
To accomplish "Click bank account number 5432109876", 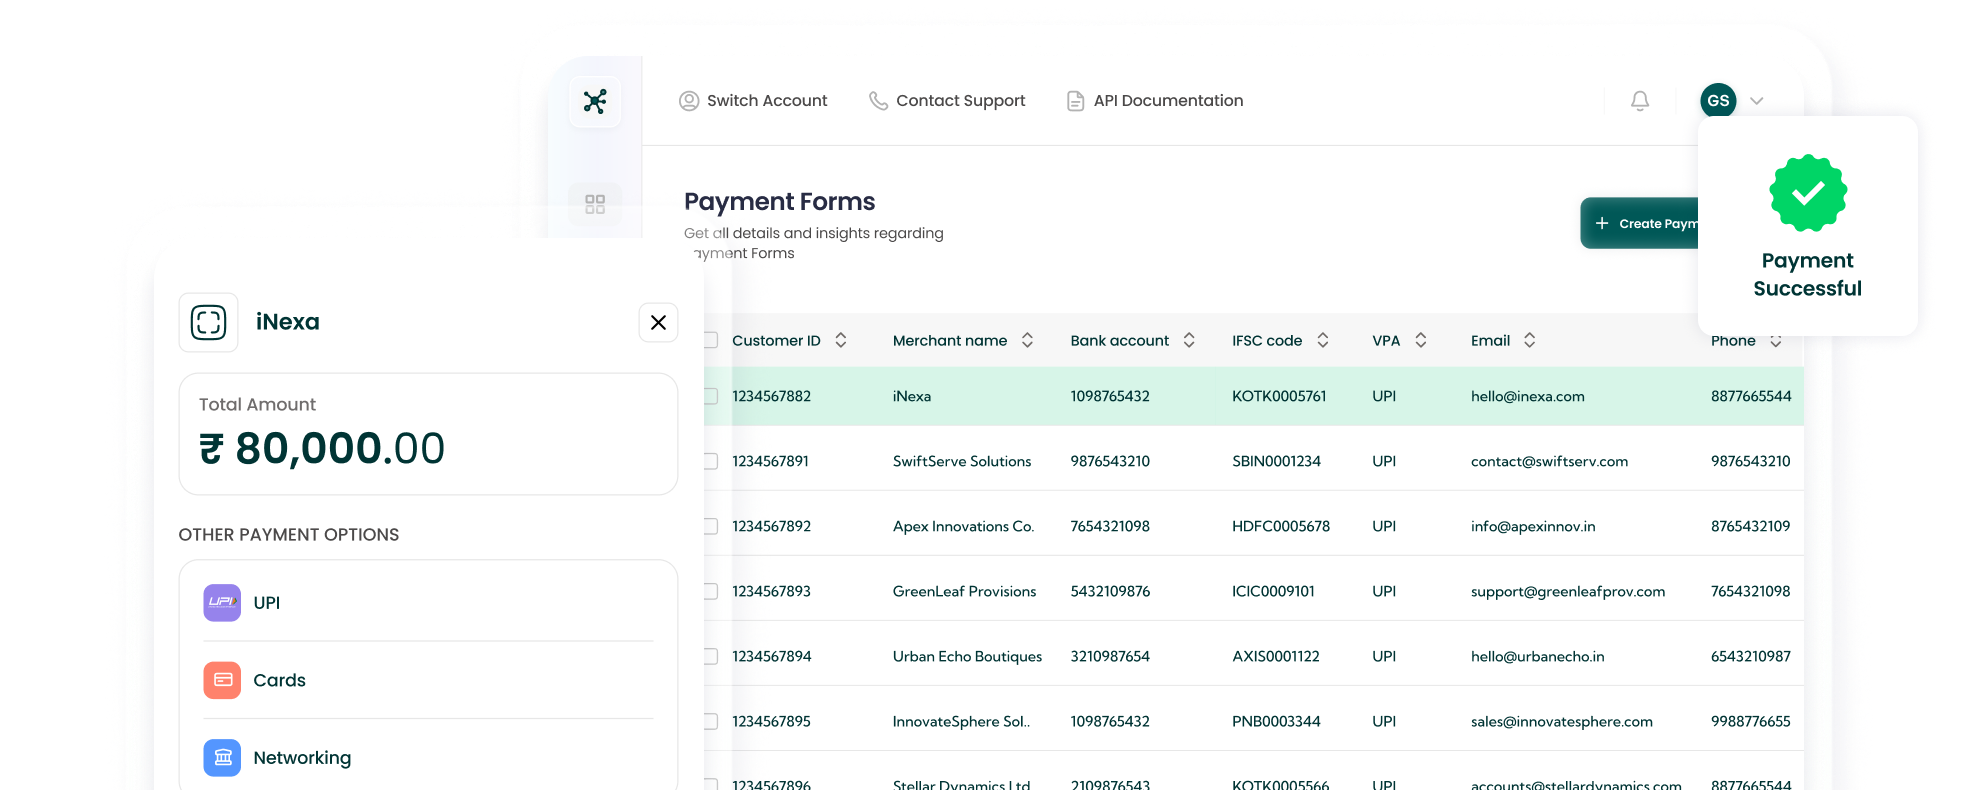I will click(1110, 592).
